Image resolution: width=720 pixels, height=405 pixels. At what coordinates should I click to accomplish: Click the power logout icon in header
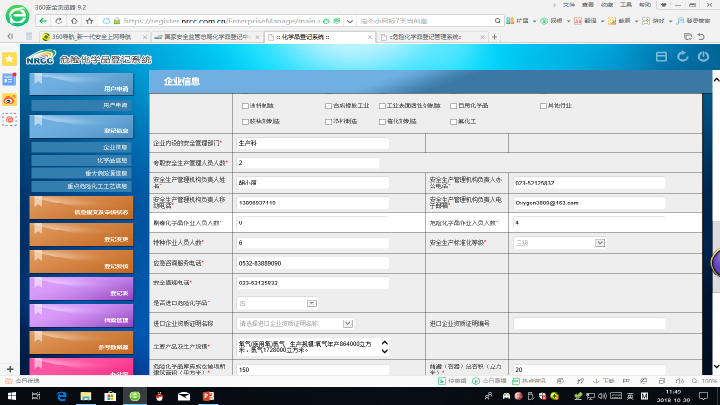point(704,57)
